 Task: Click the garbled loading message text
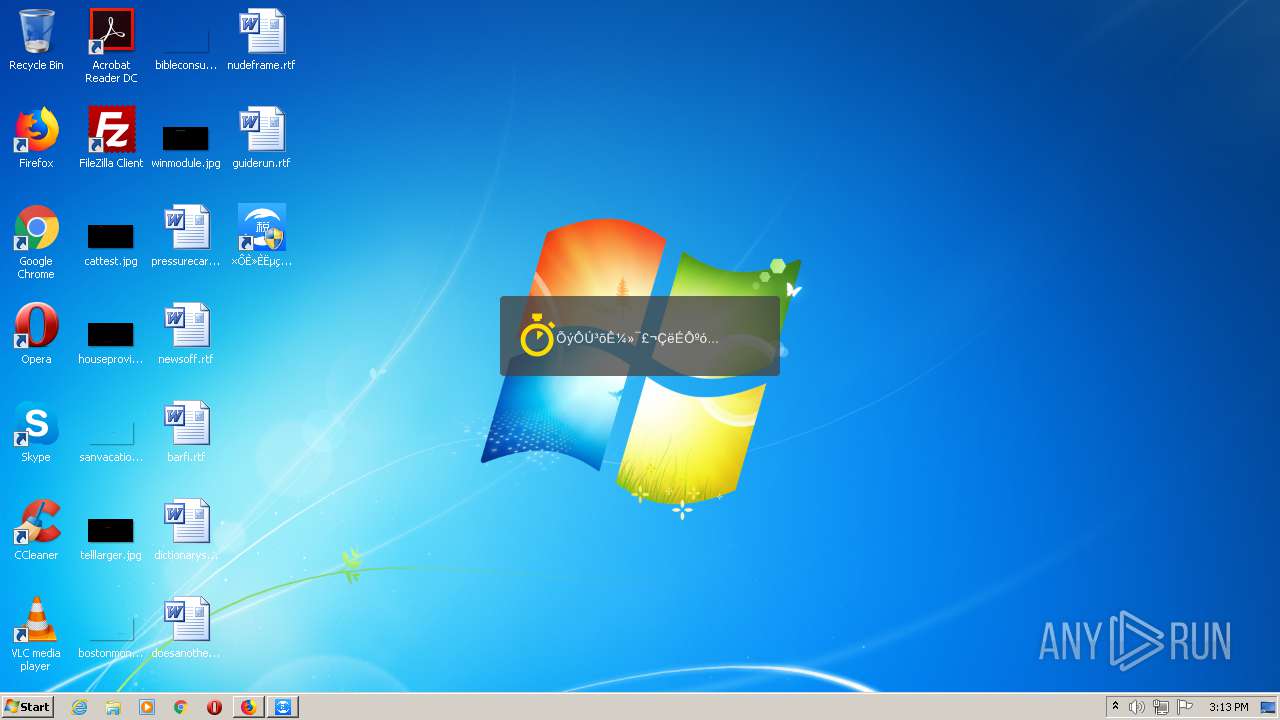coord(637,338)
